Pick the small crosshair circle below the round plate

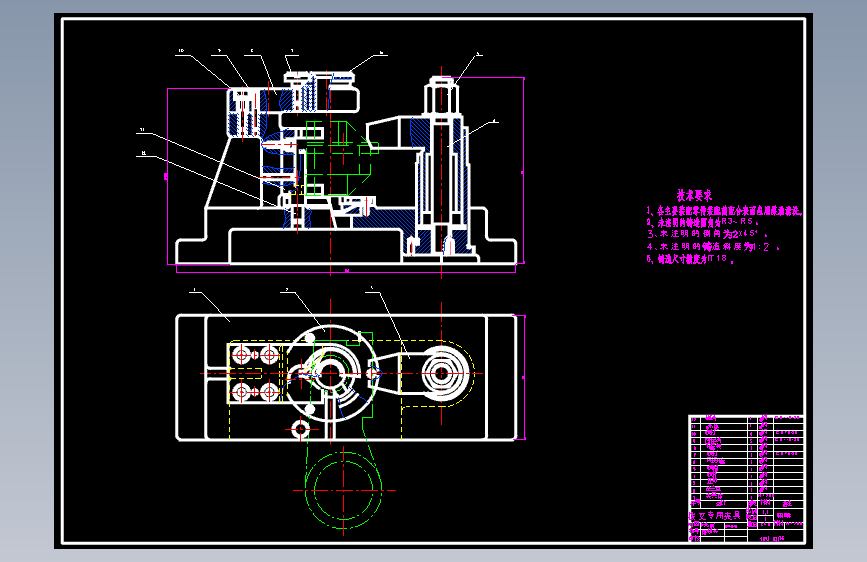coord(301,429)
